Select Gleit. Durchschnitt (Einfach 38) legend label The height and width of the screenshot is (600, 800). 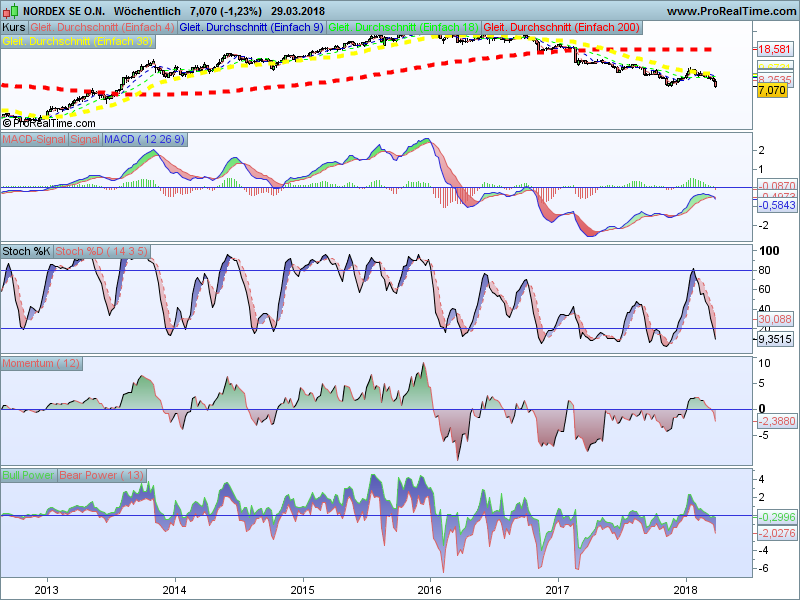[78, 41]
